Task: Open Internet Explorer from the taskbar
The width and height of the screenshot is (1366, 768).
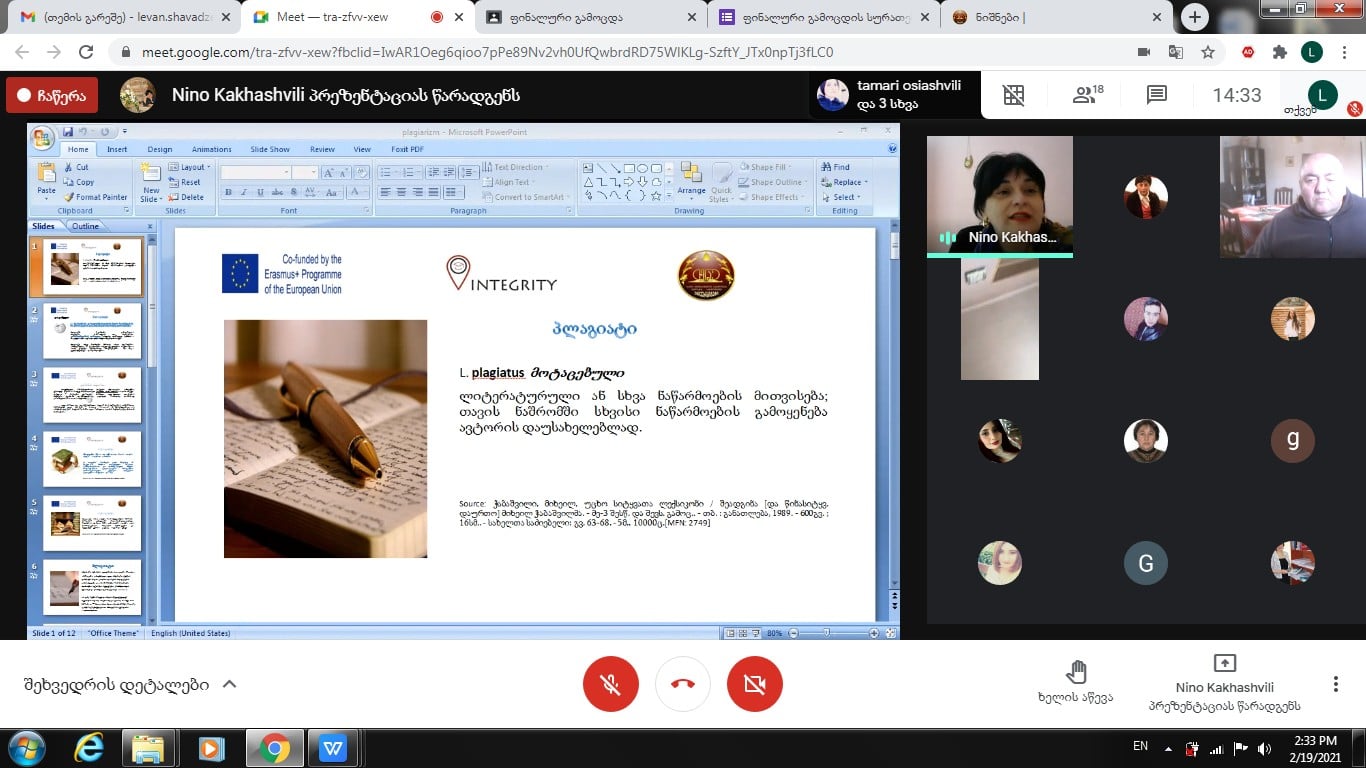Action: click(89, 748)
